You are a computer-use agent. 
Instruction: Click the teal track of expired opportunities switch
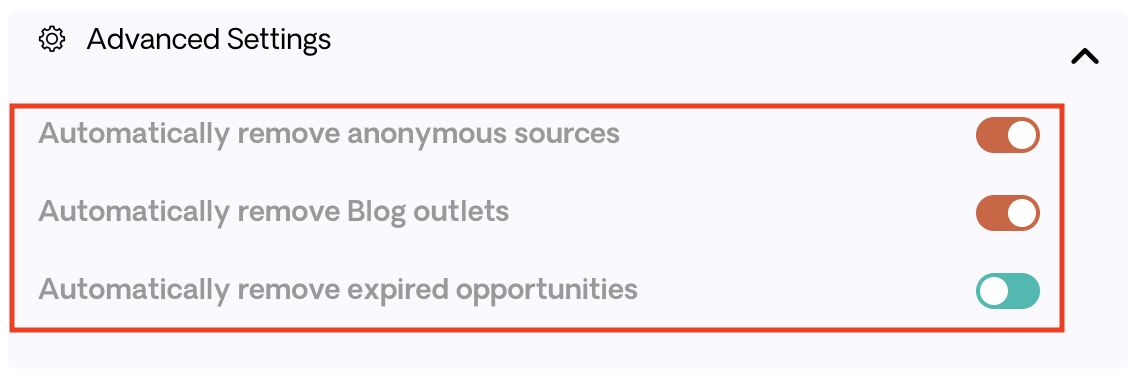pyautogui.click(x=1024, y=291)
